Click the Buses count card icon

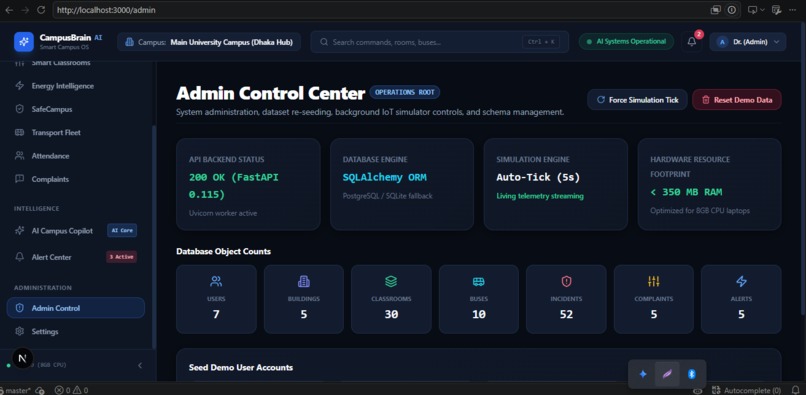coord(479,281)
